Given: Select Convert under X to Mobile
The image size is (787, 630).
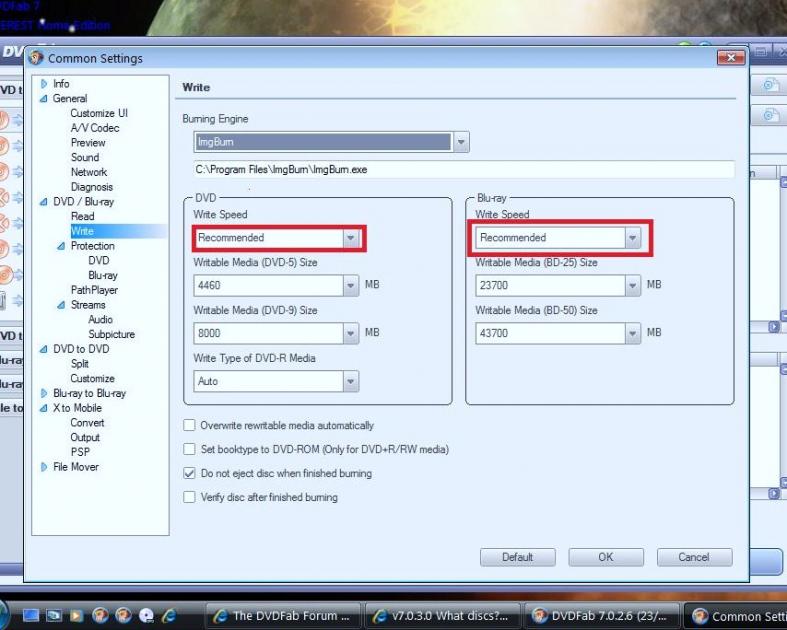Looking at the screenshot, I should [x=87, y=423].
